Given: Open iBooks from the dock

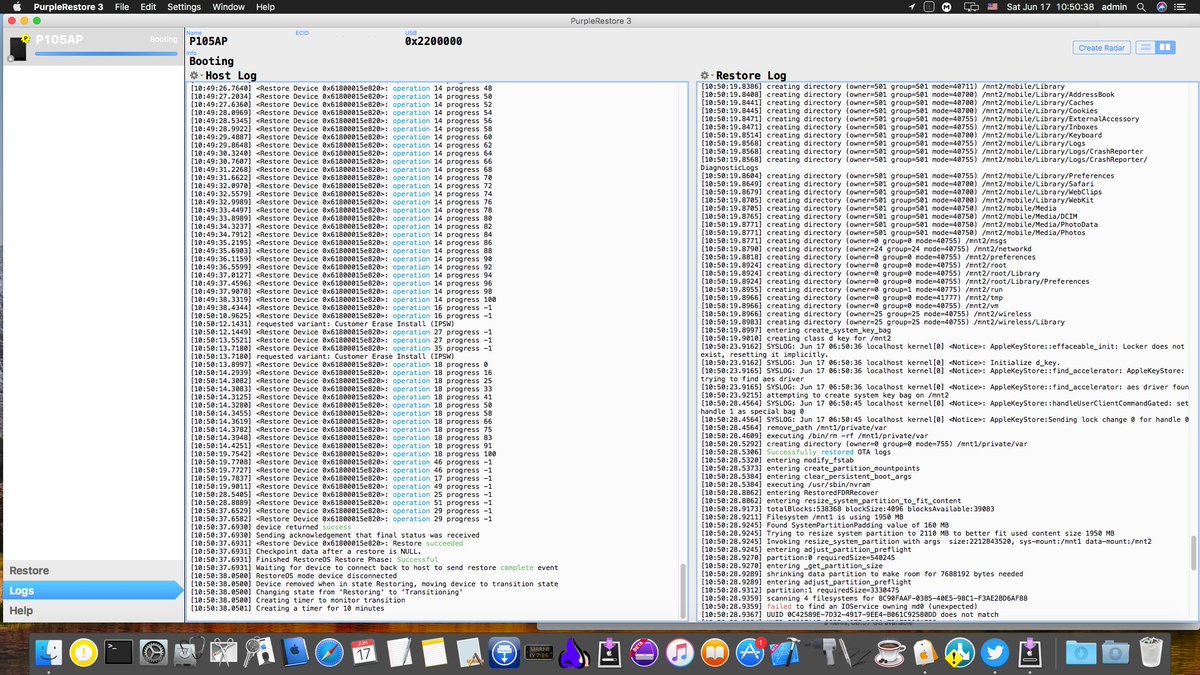Looking at the screenshot, I should pos(715,652).
